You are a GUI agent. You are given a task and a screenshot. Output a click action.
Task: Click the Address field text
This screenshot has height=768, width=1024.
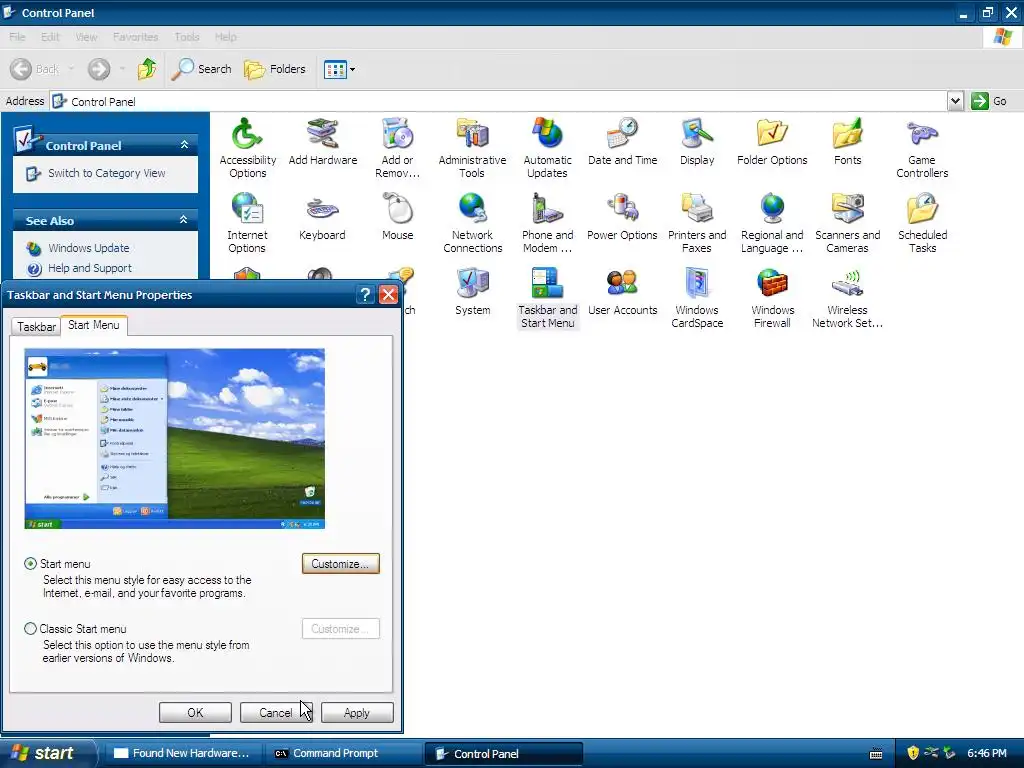(103, 102)
